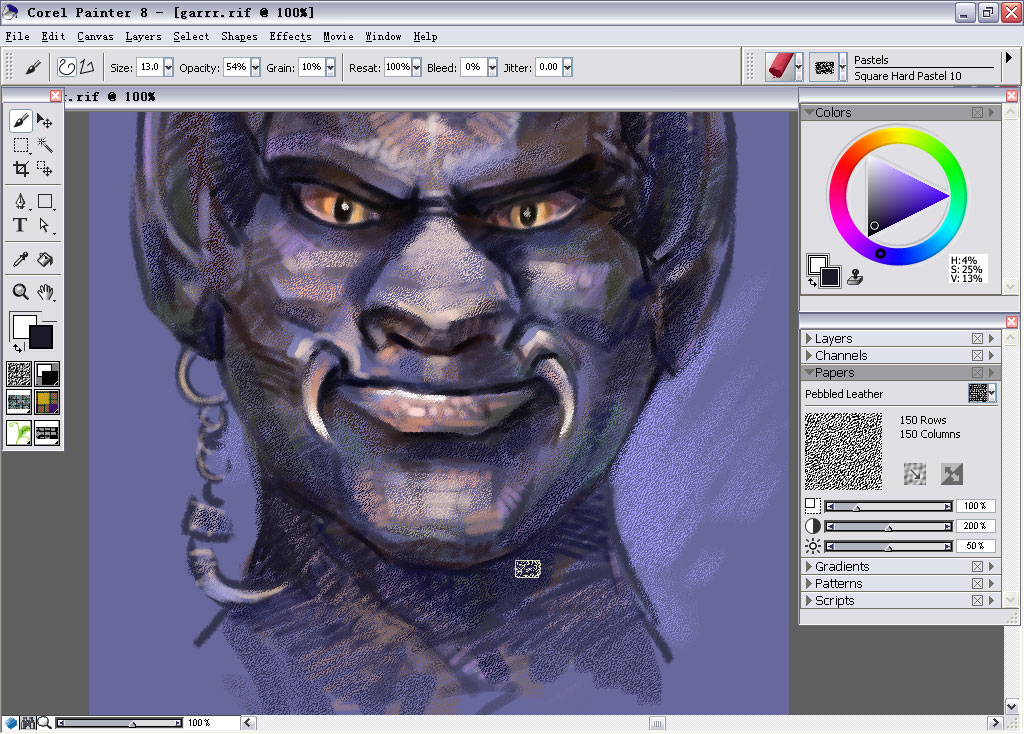Open the Effects menu
This screenshot has height=734, width=1024.
pyautogui.click(x=290, y=37)
